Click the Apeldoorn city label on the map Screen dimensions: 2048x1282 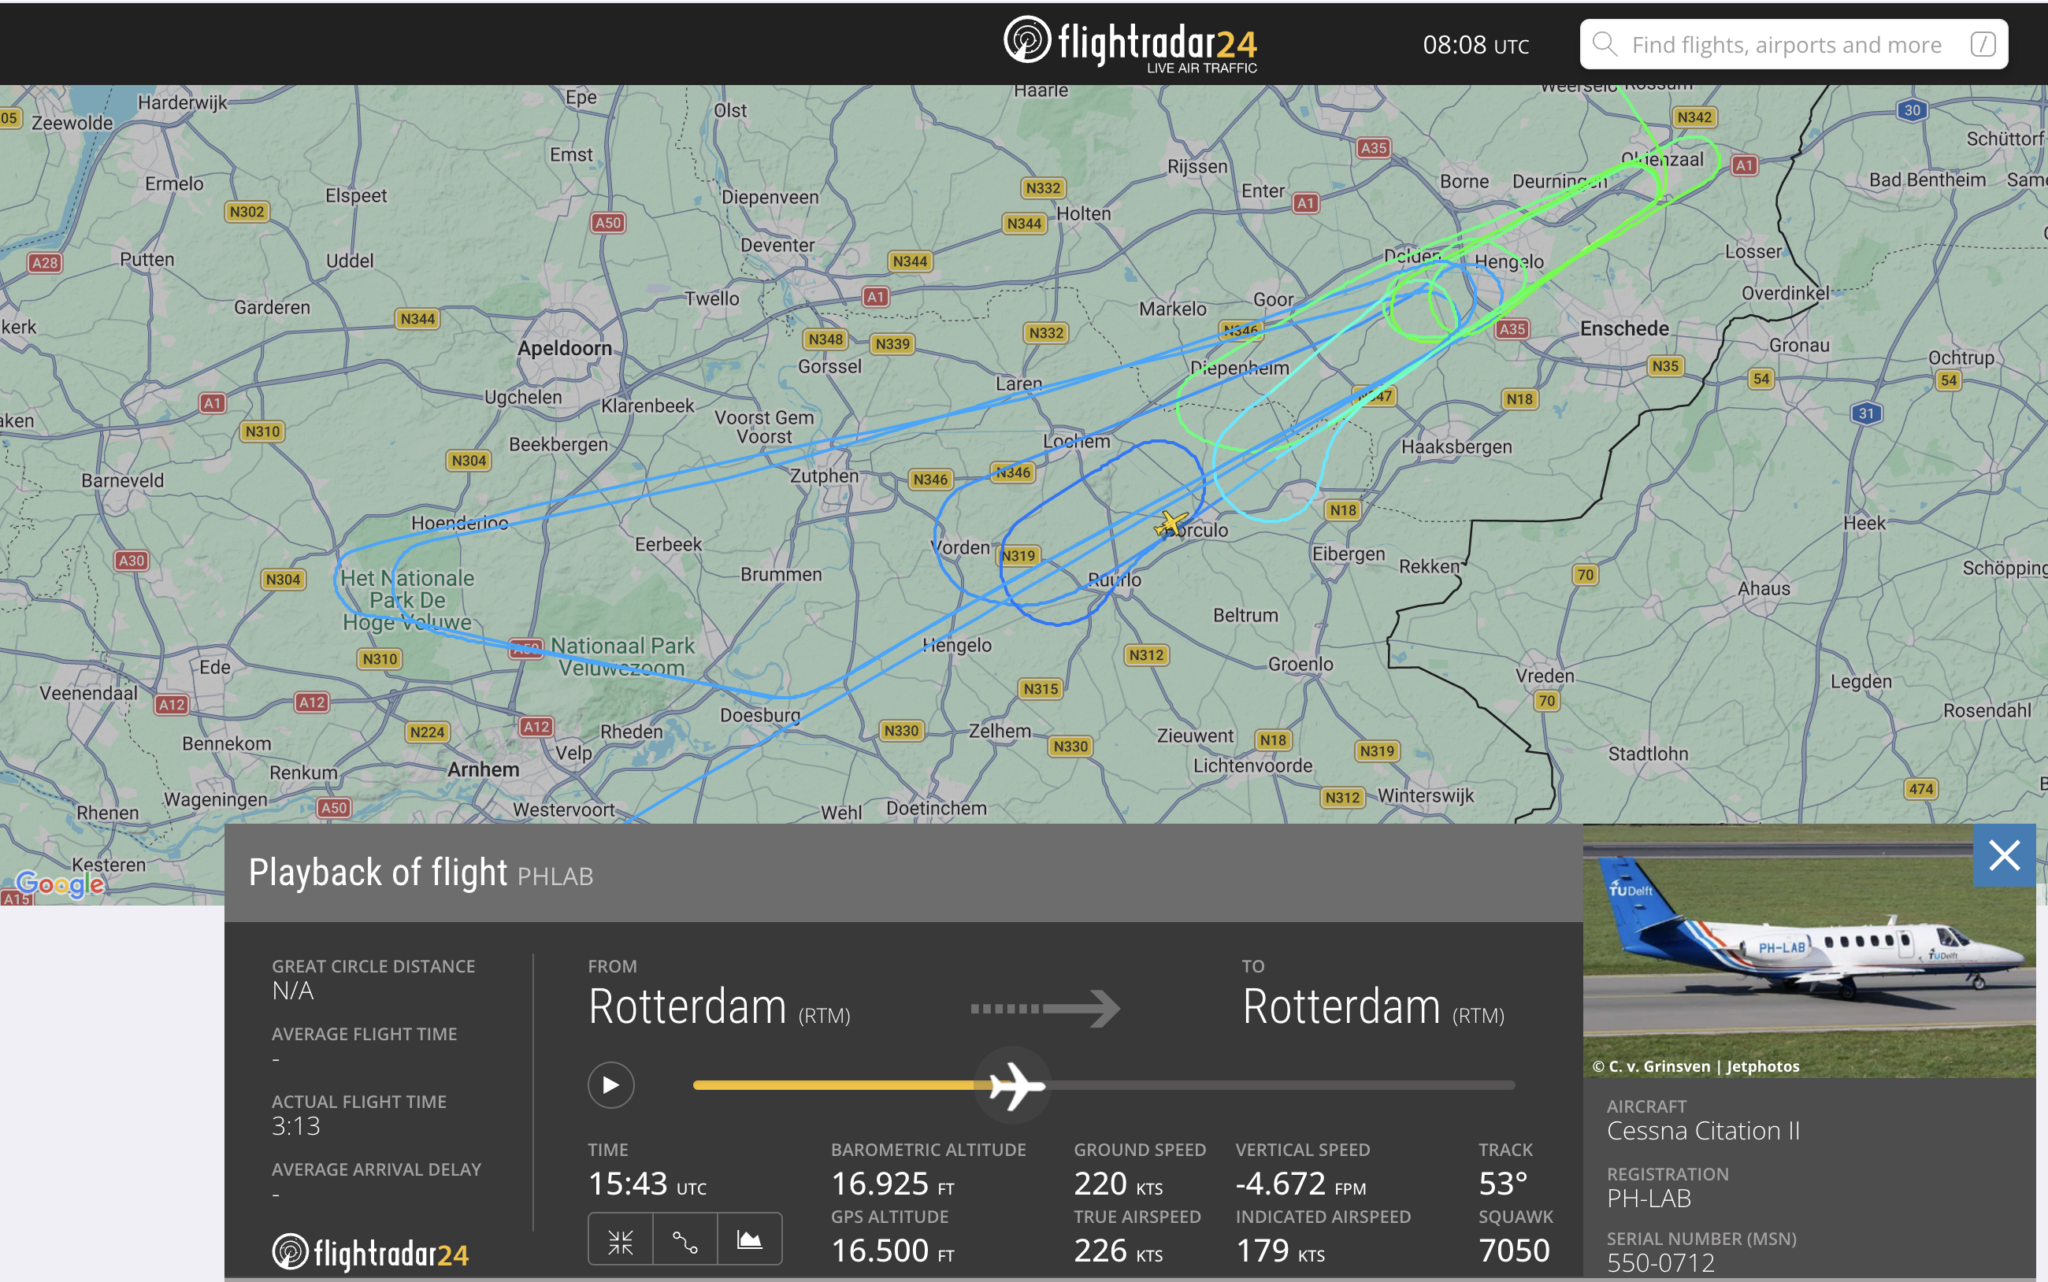565,348
